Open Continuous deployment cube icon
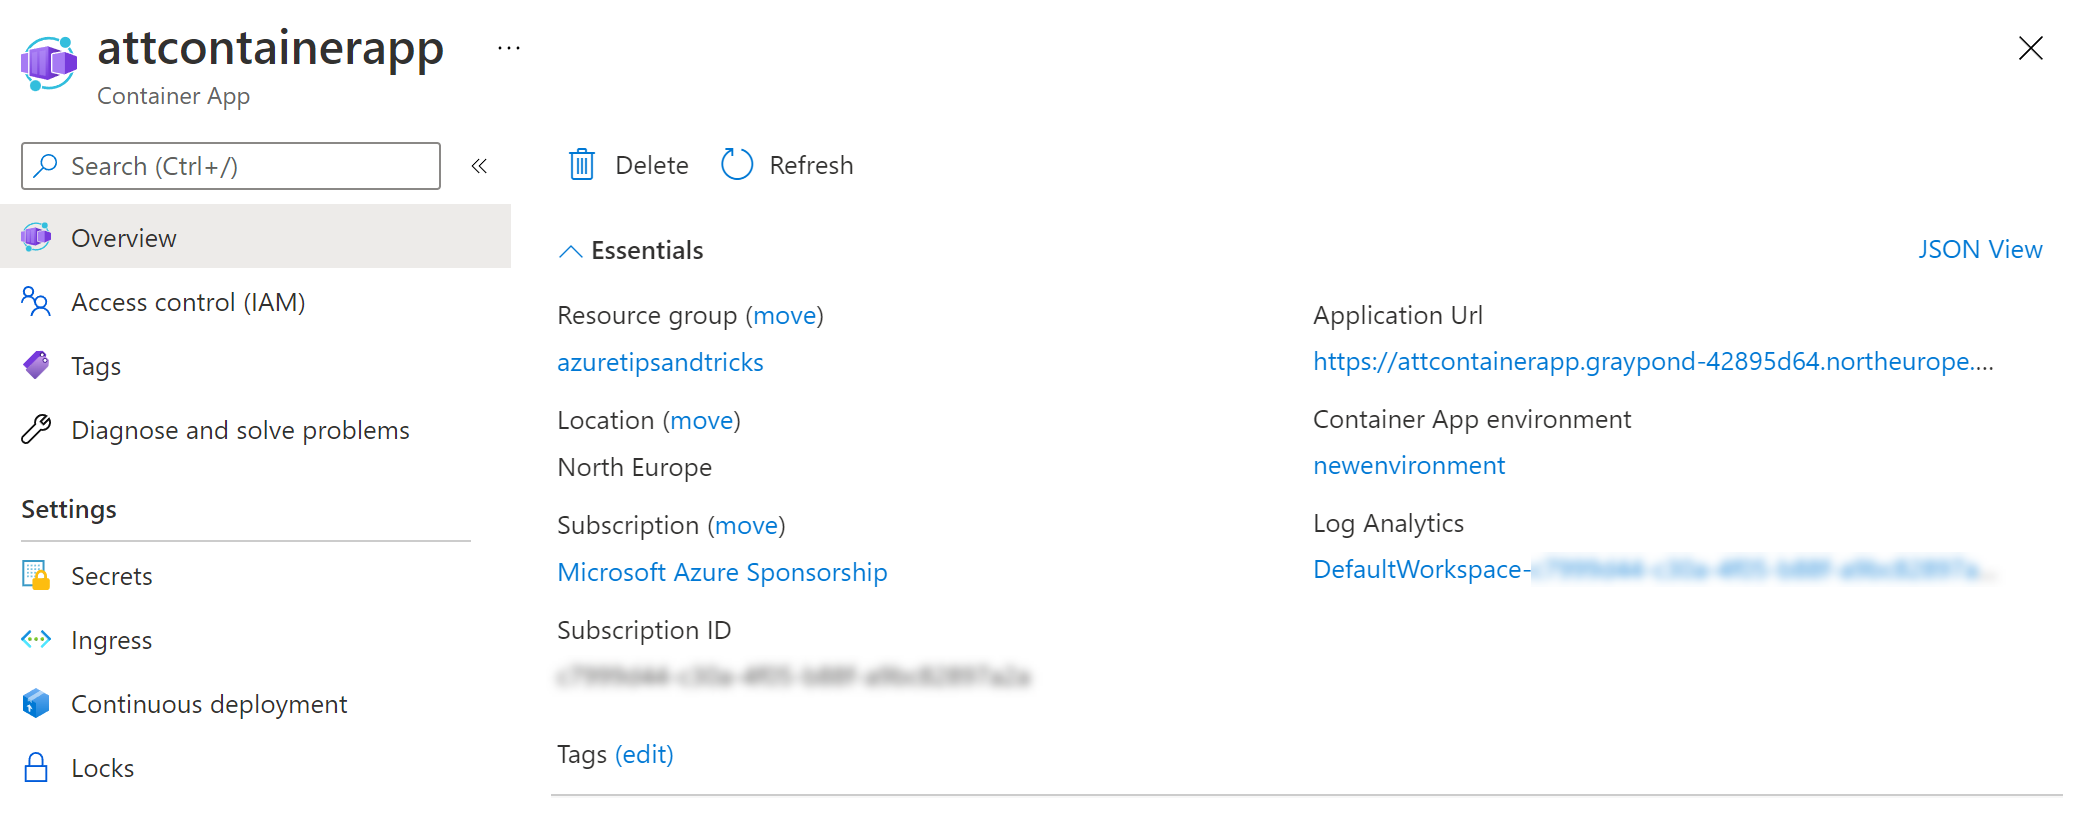This screenshot has width=2082, height=813. tap(36, 704)
